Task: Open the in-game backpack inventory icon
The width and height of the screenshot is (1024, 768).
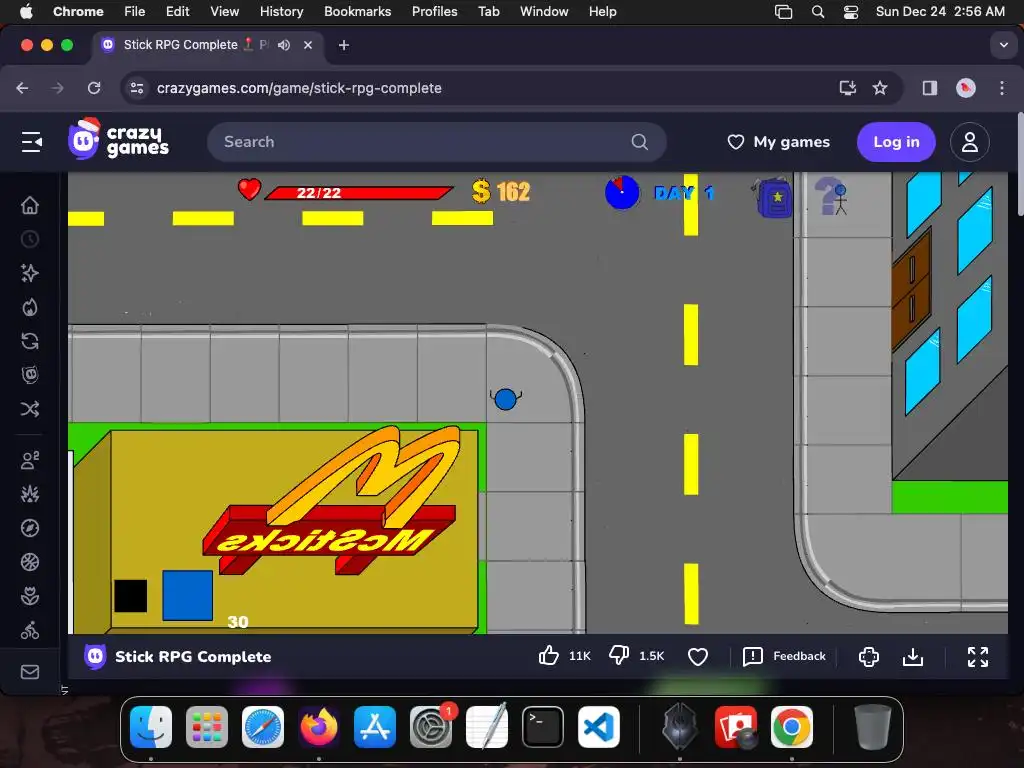Action: click(774, 198)
